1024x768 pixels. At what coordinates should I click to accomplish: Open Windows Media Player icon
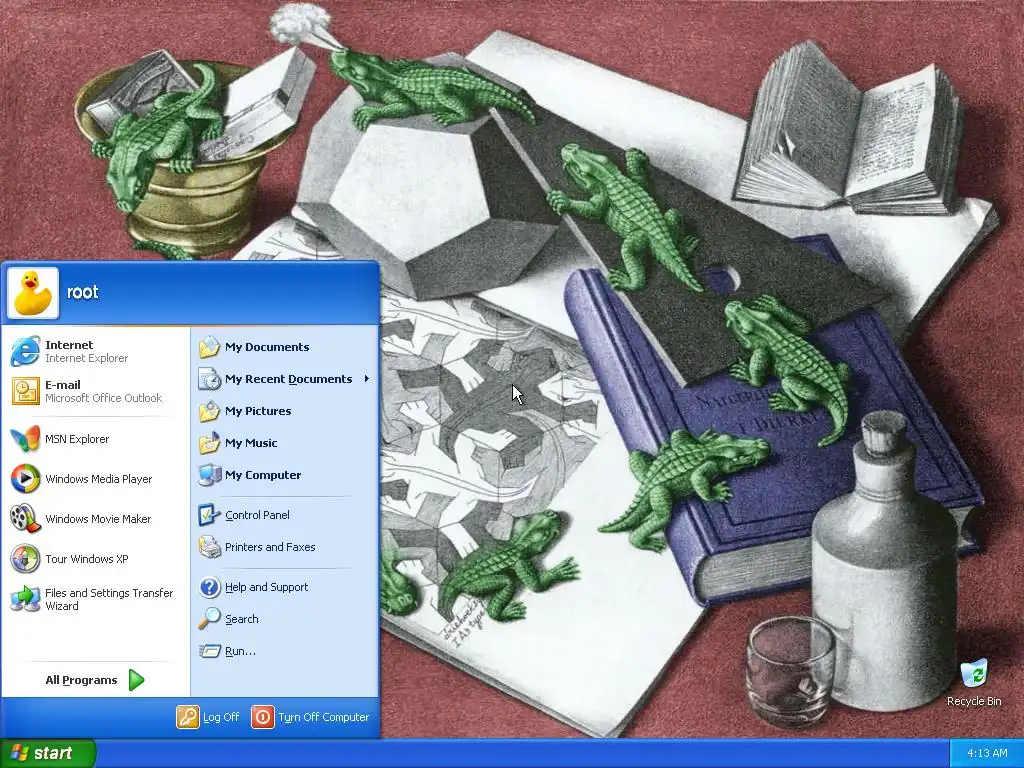pos(25,479)
